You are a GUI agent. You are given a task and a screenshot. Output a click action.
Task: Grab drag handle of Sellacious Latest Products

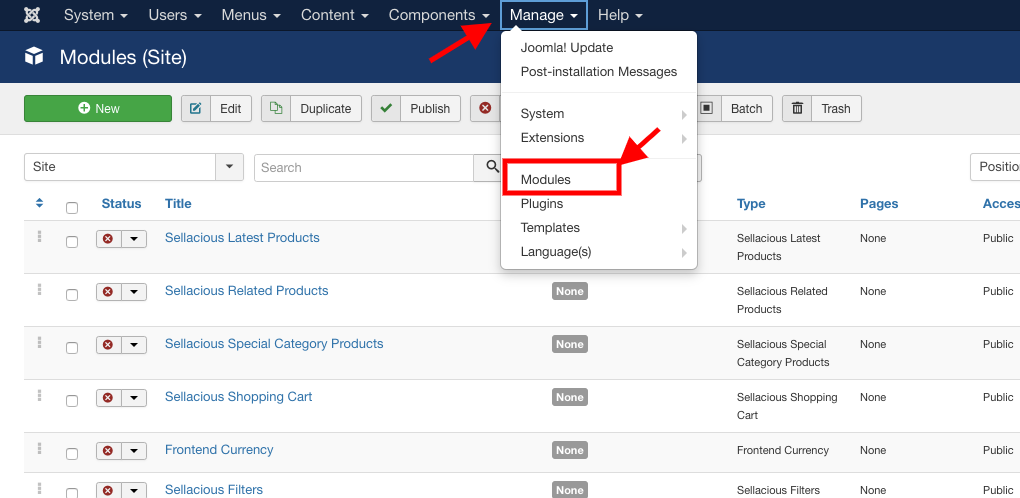click(x=40, y=237)
